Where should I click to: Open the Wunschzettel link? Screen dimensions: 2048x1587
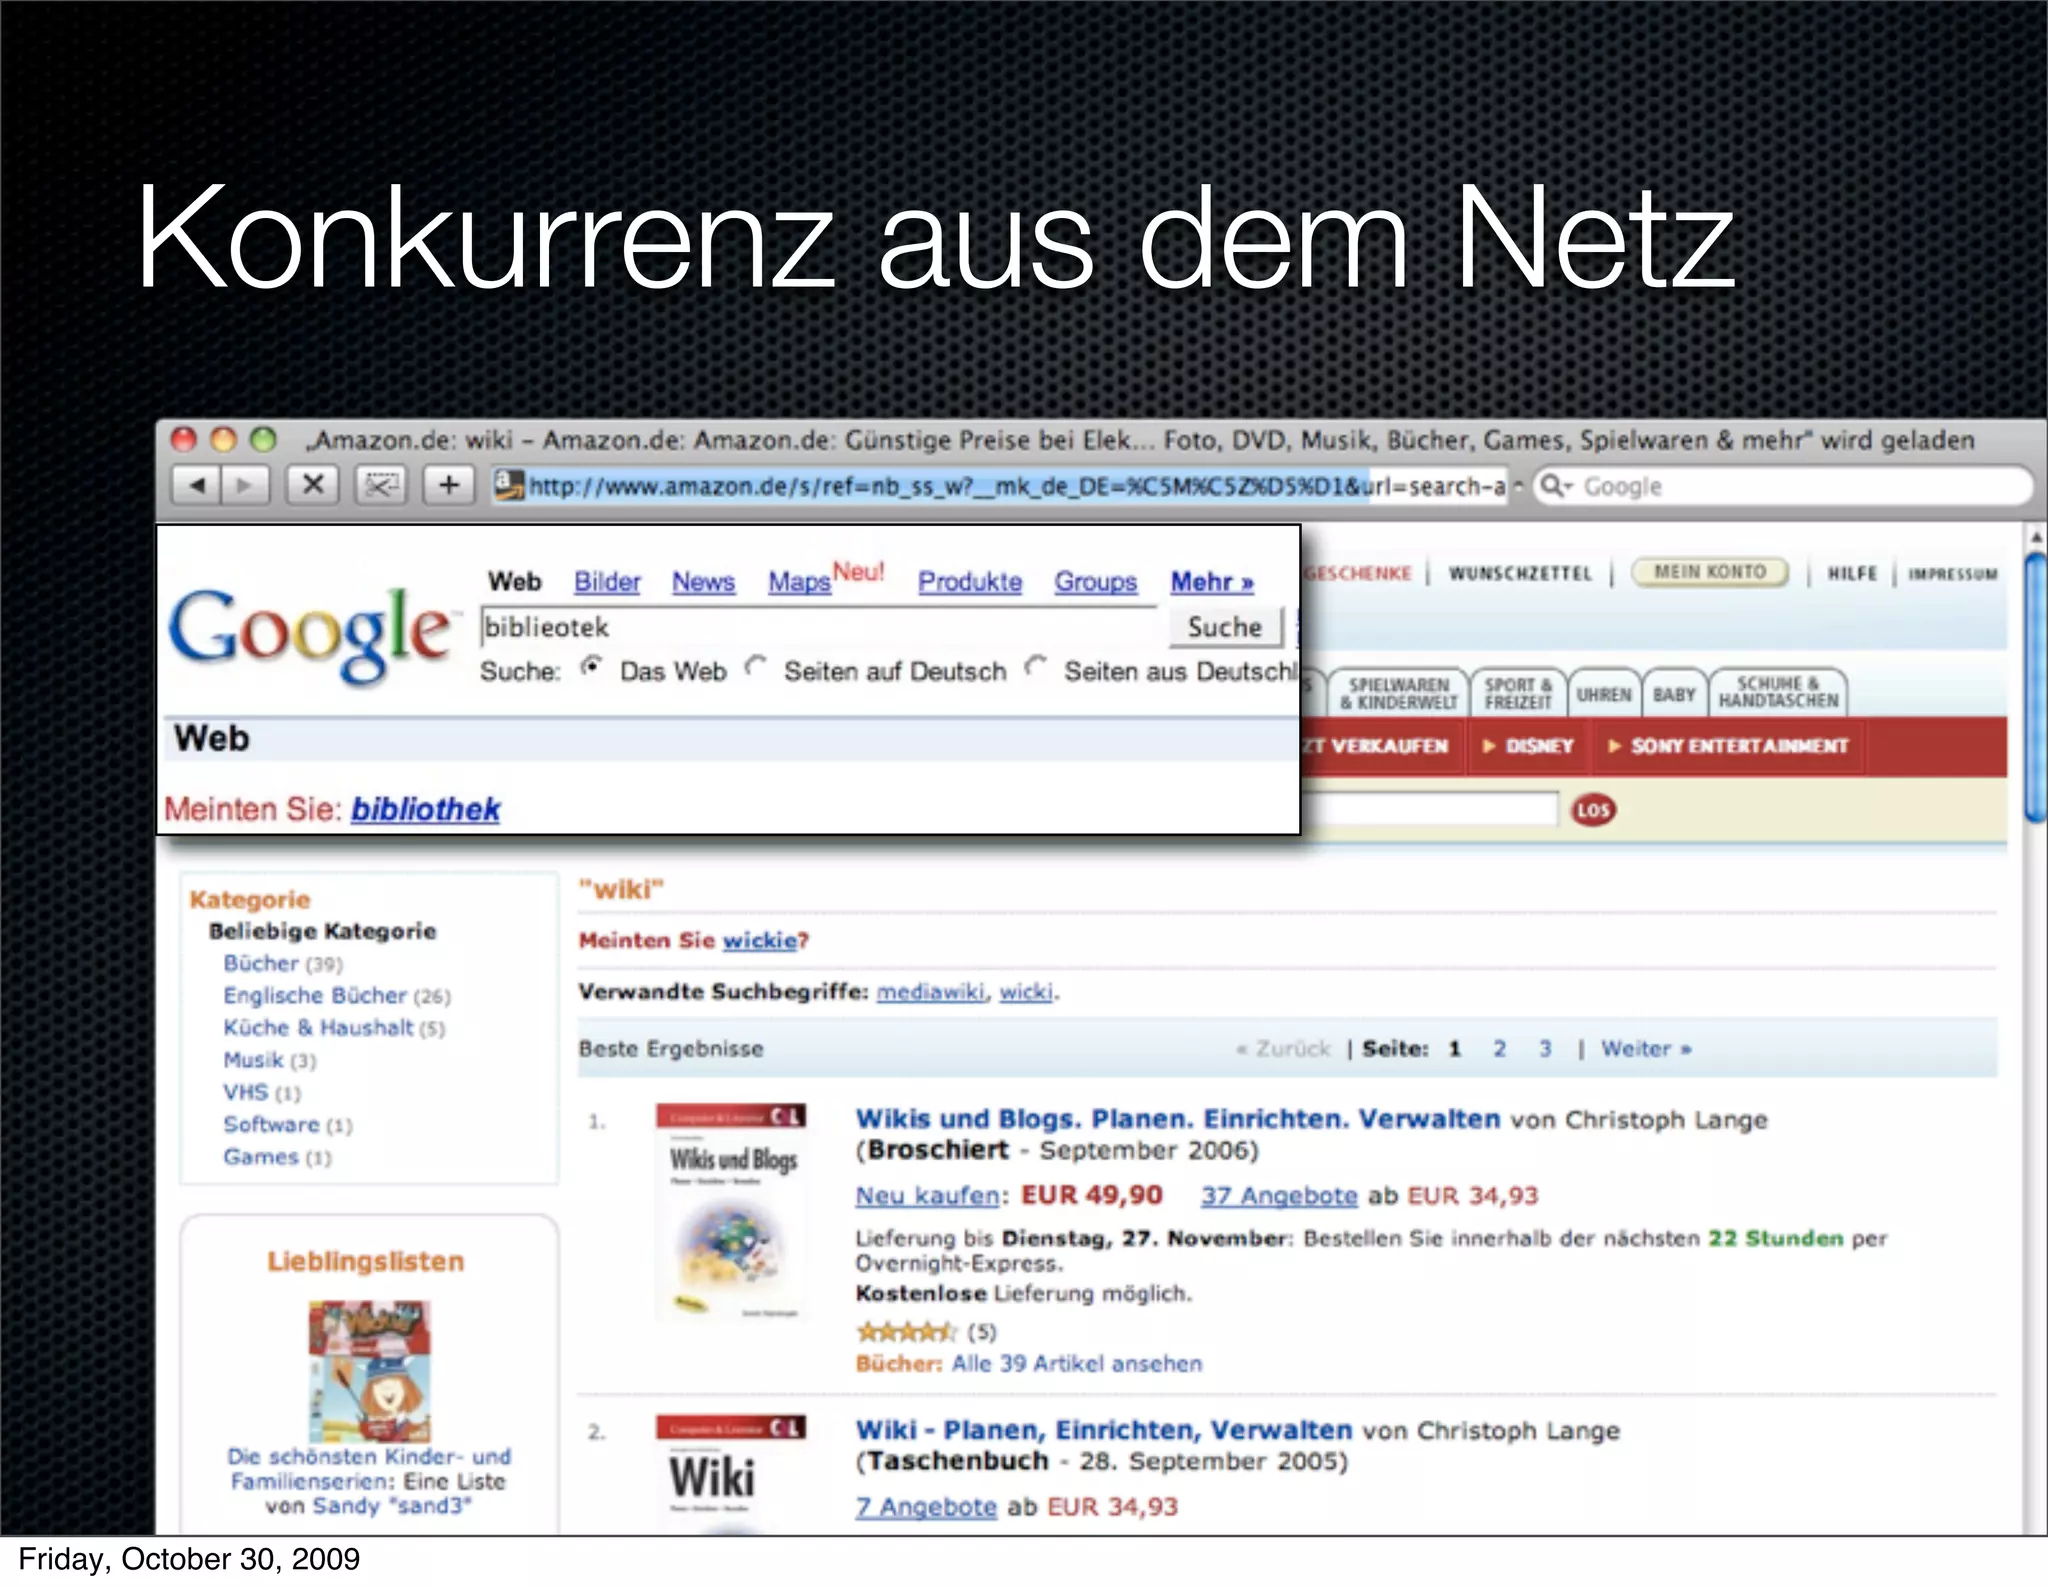pyautogui.click(x=1520, y=573)
